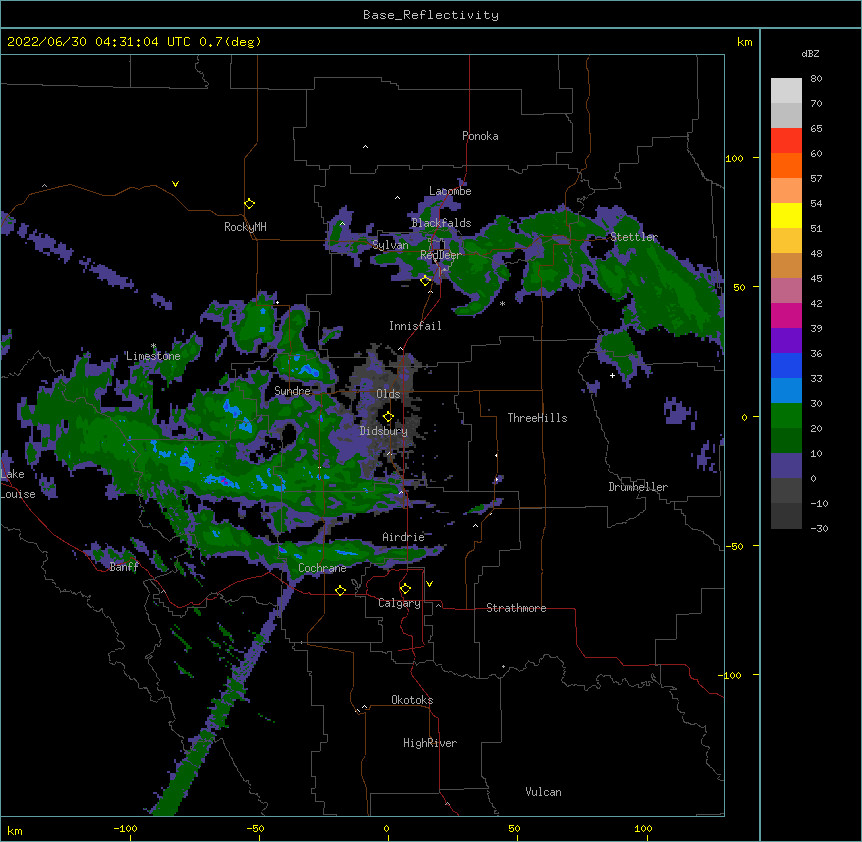The image size is (862, 842).
Task: Click the Banff label
Action: coord(124,567)
